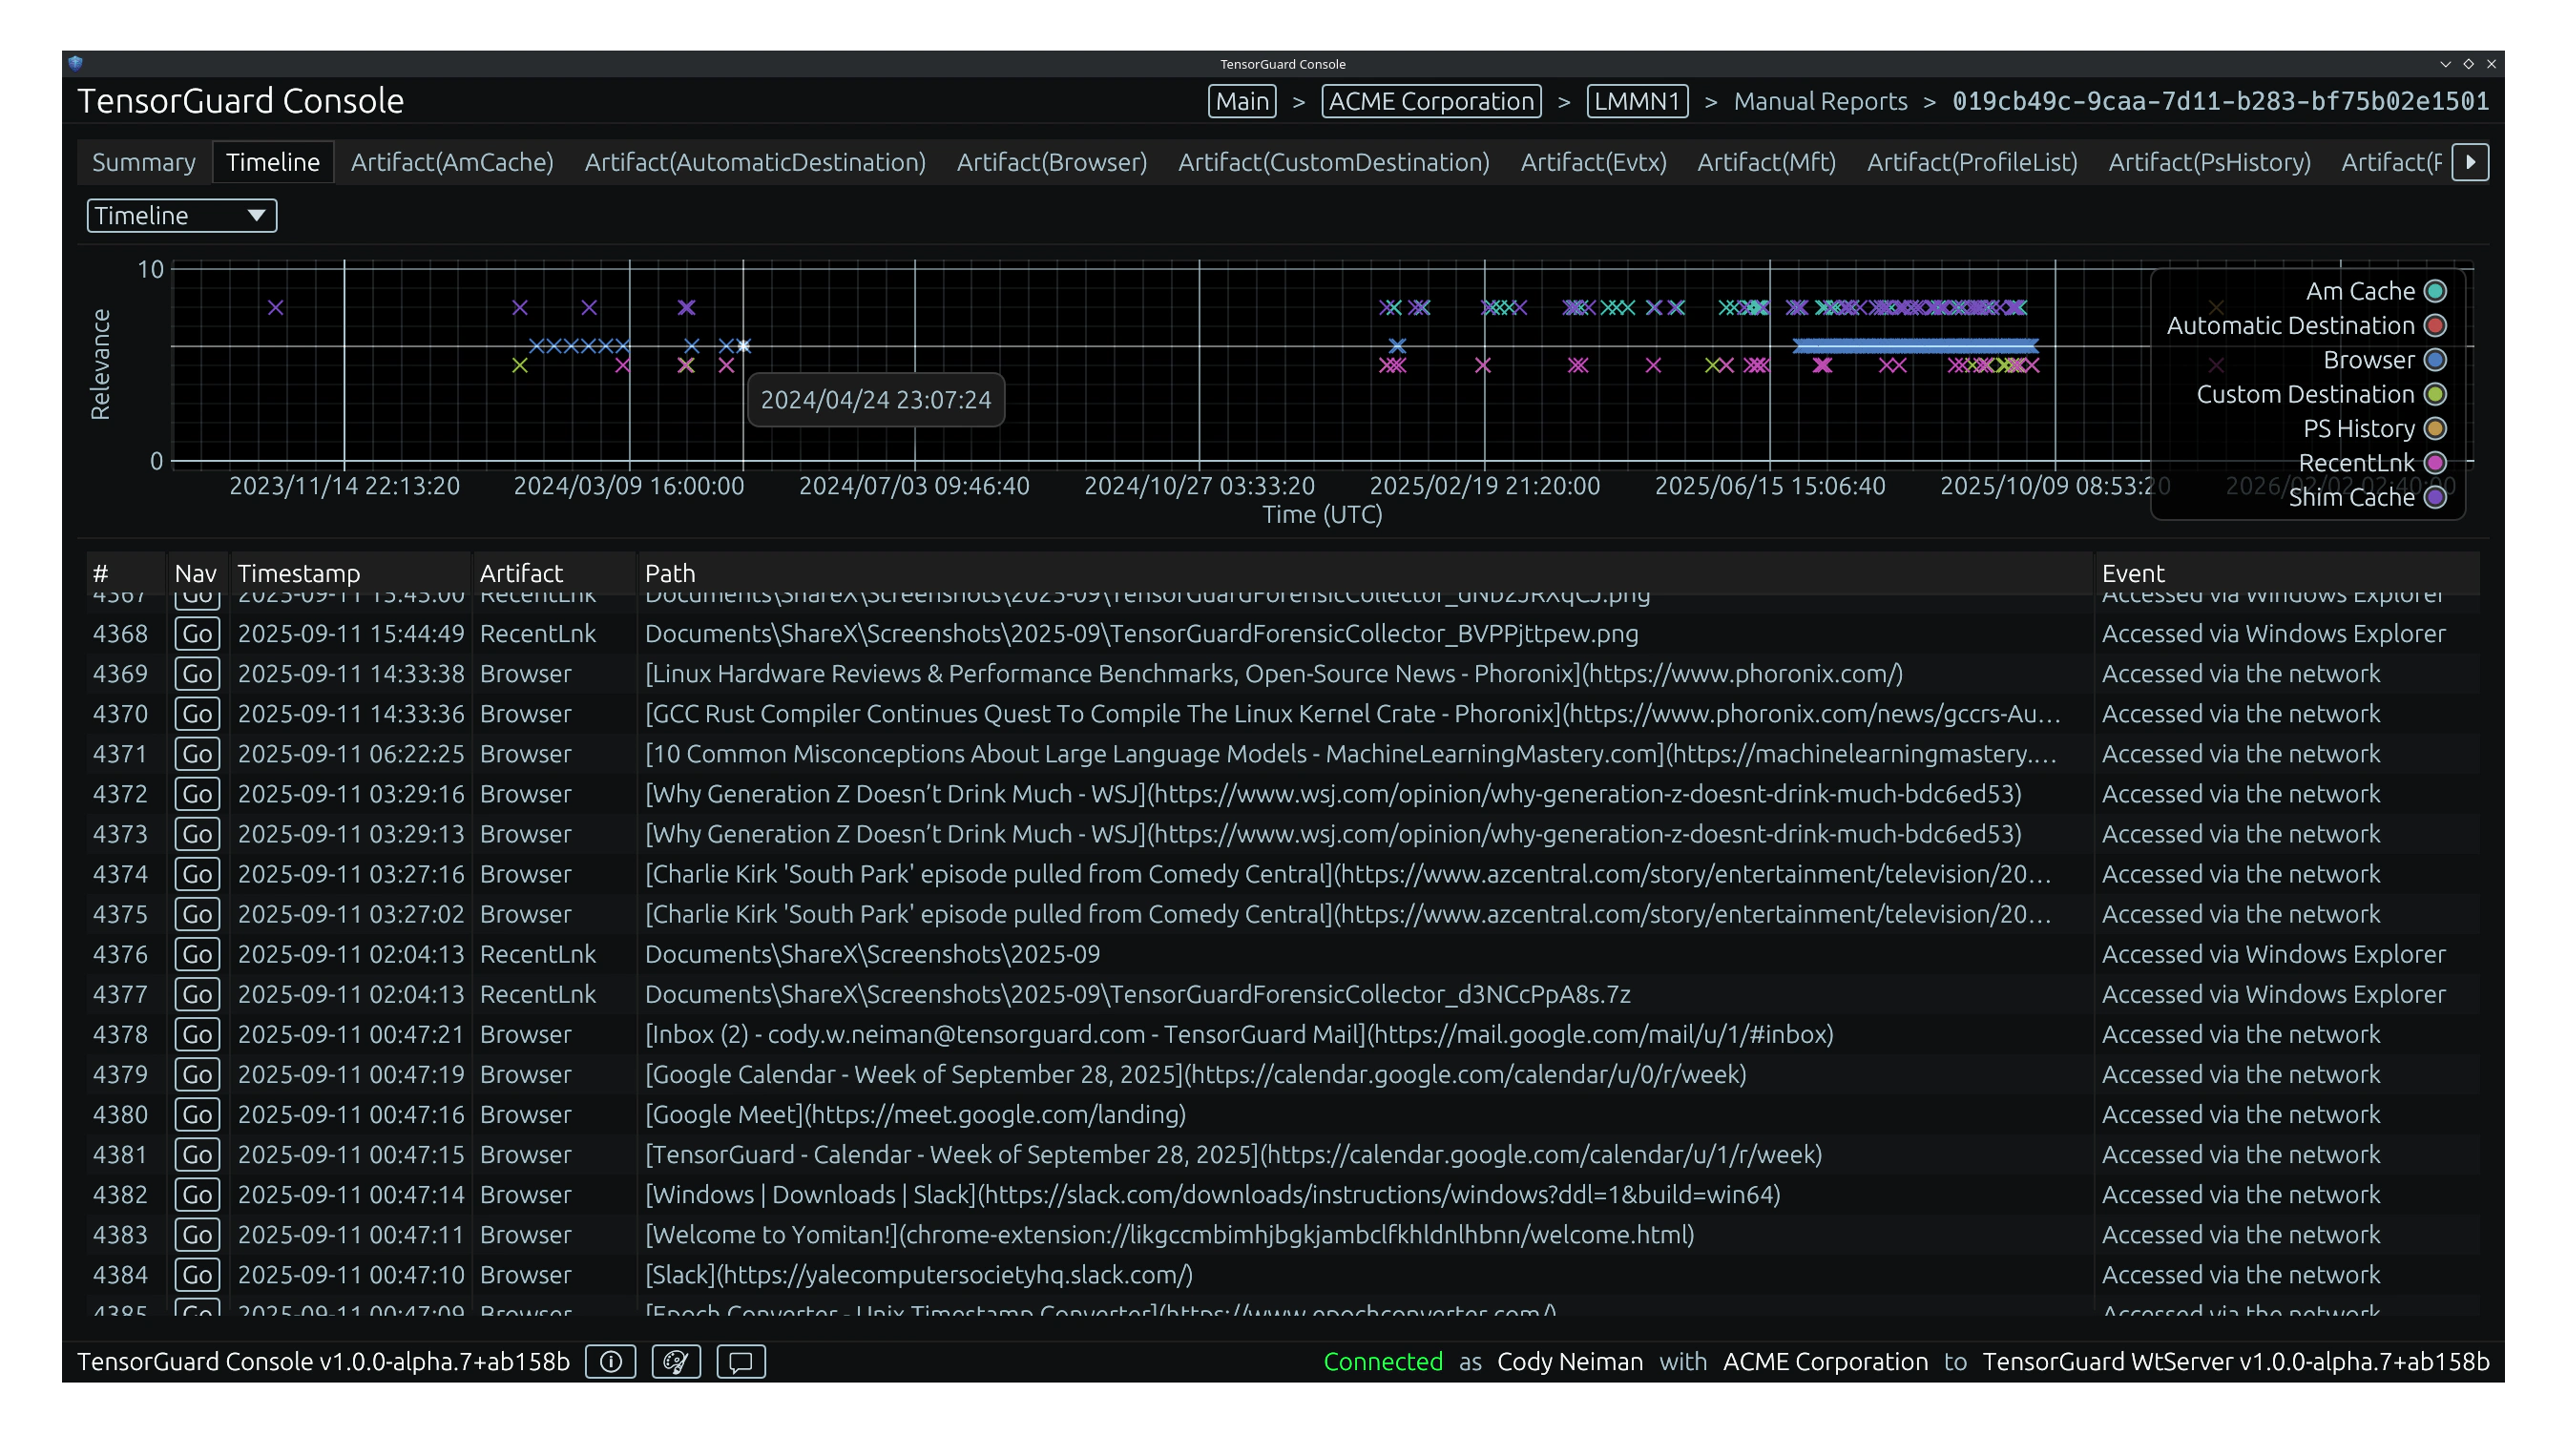Toggle Am Cache legend marker
Viewport: 2567px width, 1456px height.
[x=2436, y=291]
